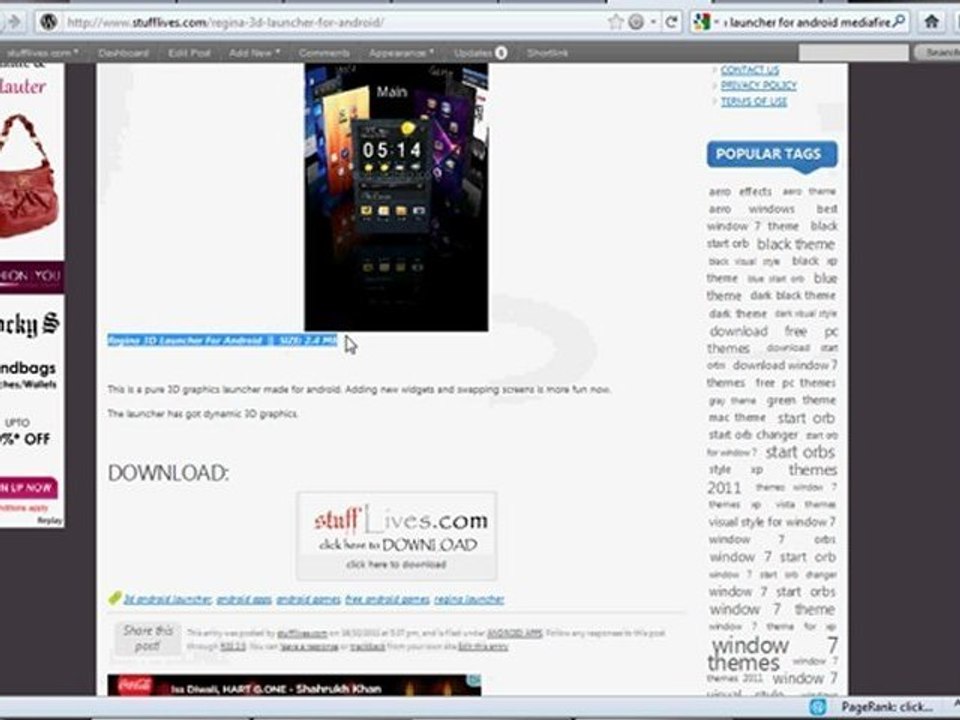The image size is (960, 720).
Task: Open Comments from the admin bar
Action: click(324, 53)
